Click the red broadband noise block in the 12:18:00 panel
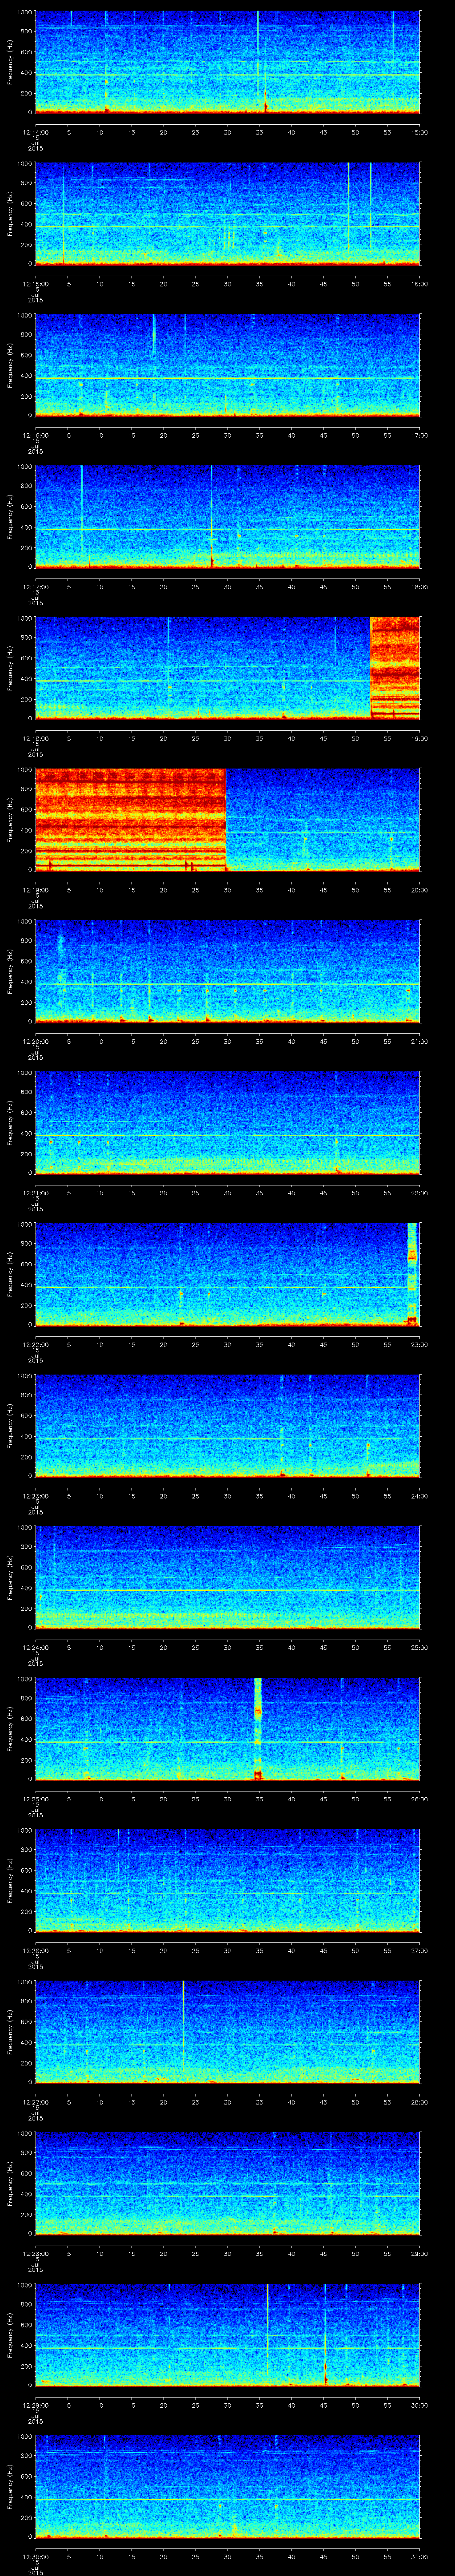 click(395, 669)
